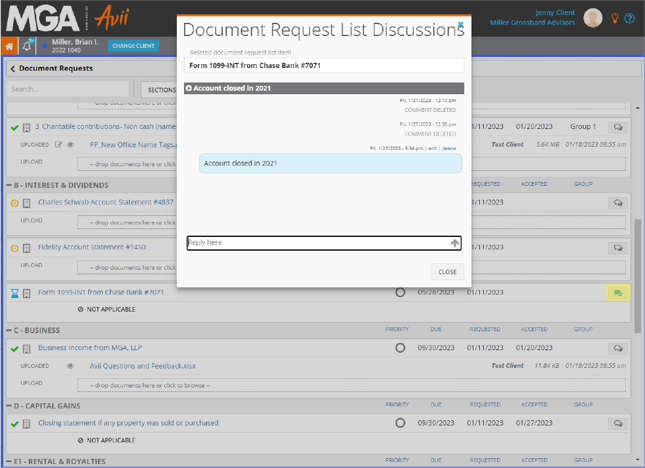Open highlighted discussion for Form 1099-INT row

[618, 293]
